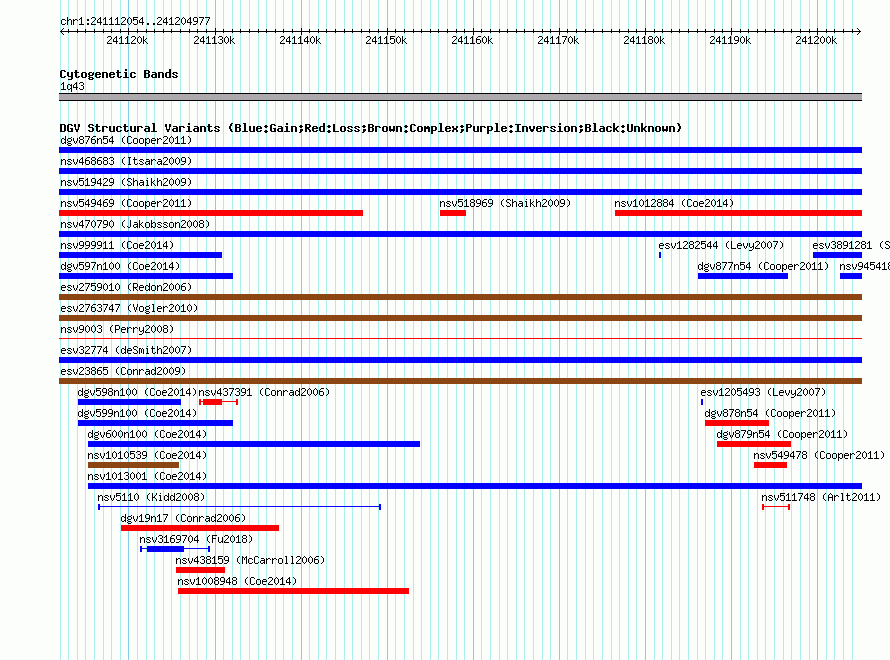Open the nsv945418 variant label
This screenshot has width=890, height=660.
tap(864, 266)
